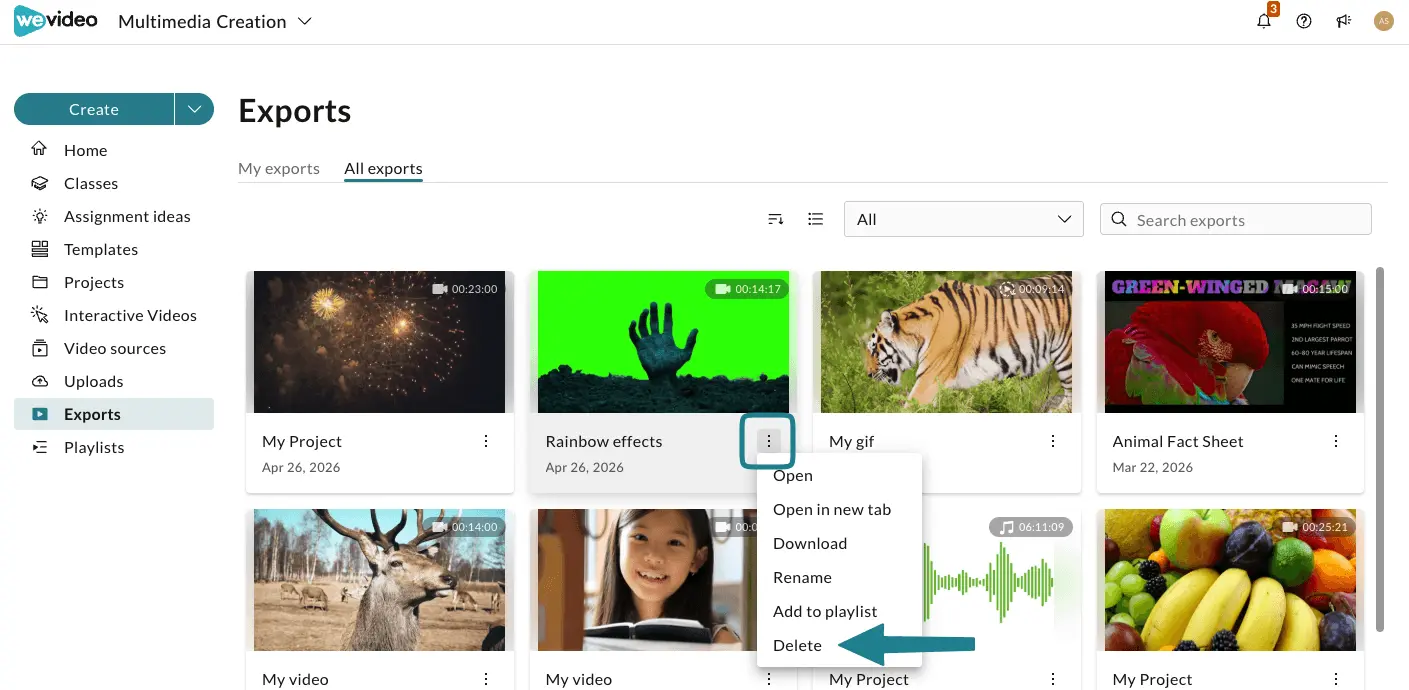
Task: Select Exports in the sidebar
Action: click(114, 414)
